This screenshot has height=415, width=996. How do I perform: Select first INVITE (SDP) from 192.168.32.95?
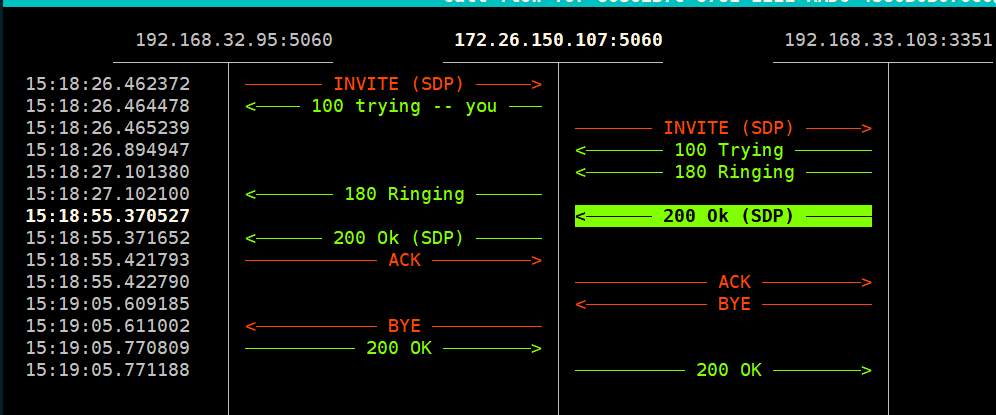pos(398,84)
